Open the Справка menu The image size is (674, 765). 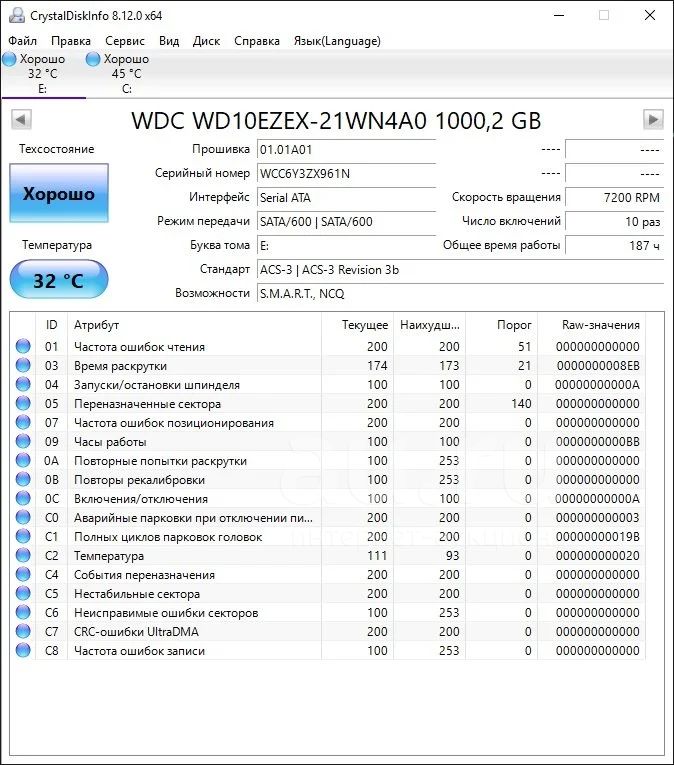[257, 41]
